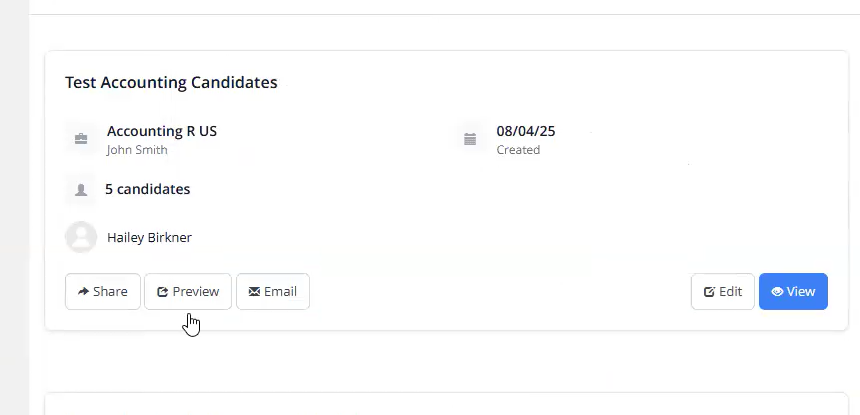Click Hailey Birkner's avatar image

point(81,237)
